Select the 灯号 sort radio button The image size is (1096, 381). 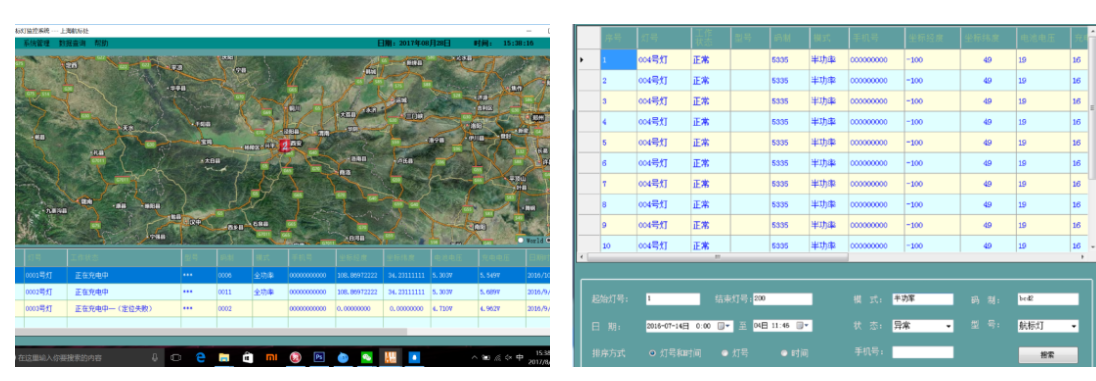click(725, 353)
